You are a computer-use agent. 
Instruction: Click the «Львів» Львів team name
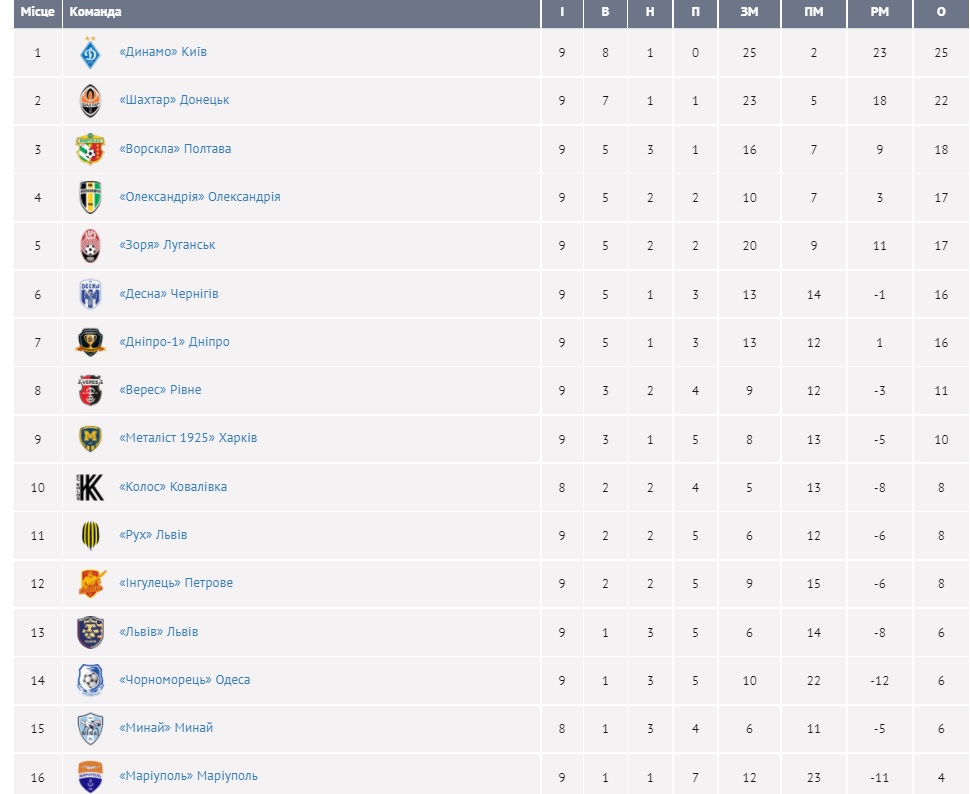coord(158,632)
